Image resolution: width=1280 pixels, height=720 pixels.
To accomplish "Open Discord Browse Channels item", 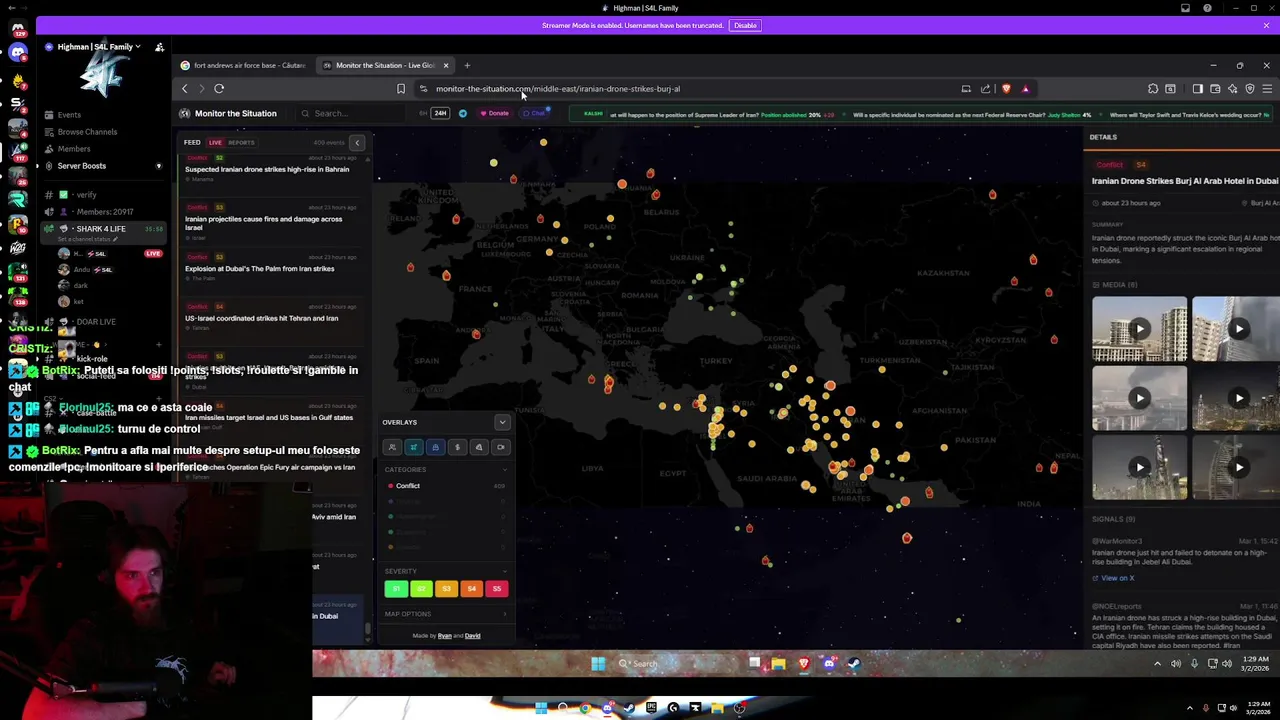I will (87, 132).
